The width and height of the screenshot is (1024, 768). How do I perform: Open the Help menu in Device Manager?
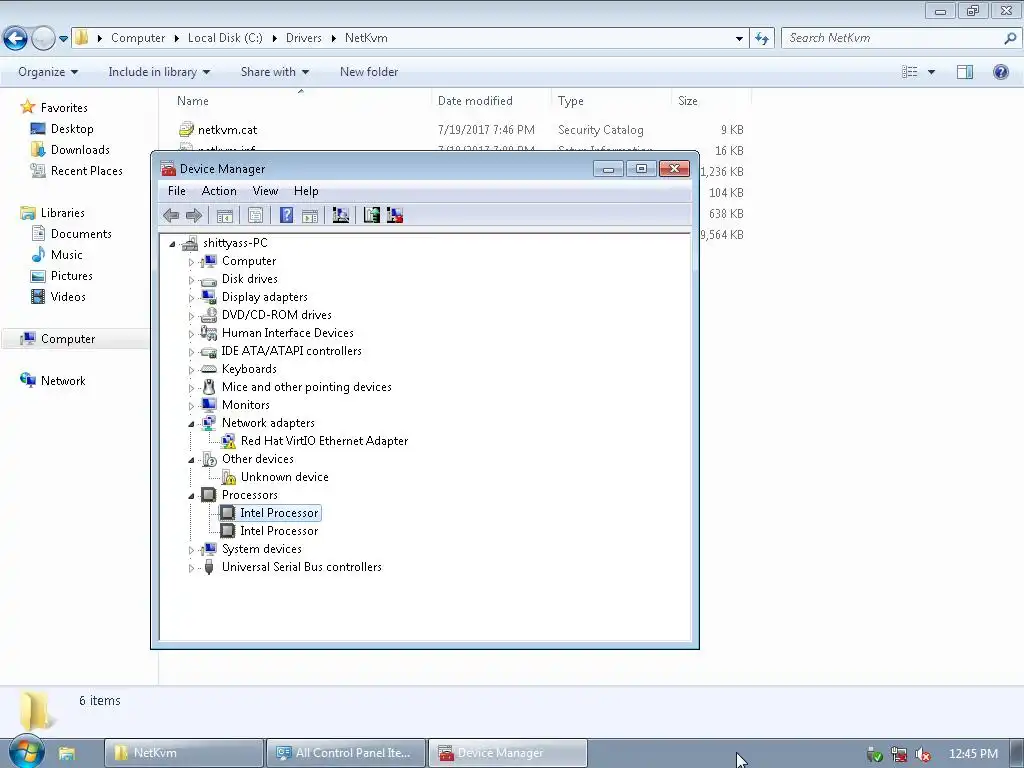click(x=306, y=191)
